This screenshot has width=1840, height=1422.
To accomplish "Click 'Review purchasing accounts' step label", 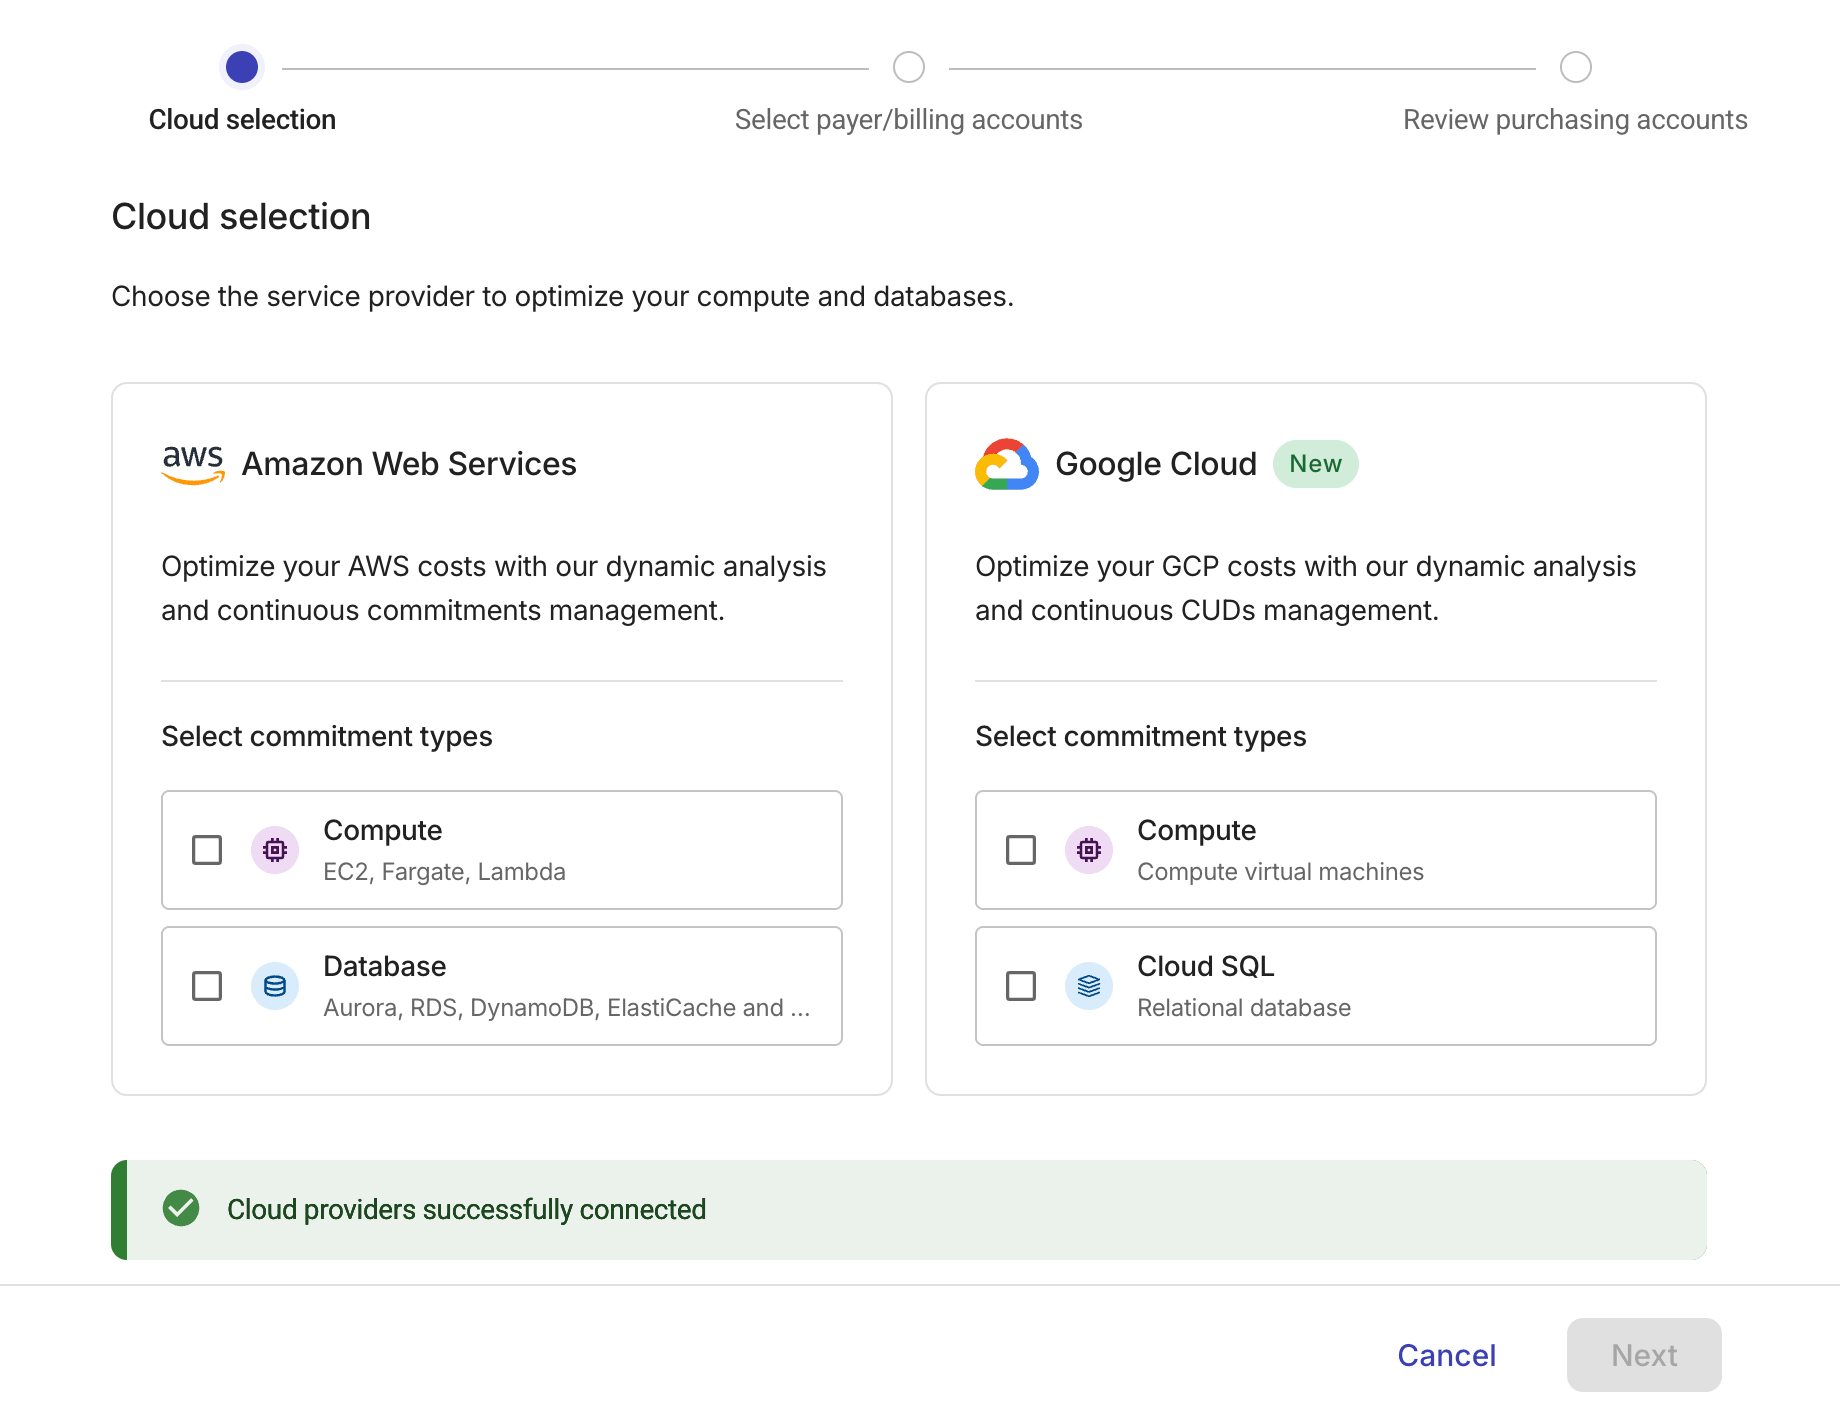I will (x=1576, y=120).
